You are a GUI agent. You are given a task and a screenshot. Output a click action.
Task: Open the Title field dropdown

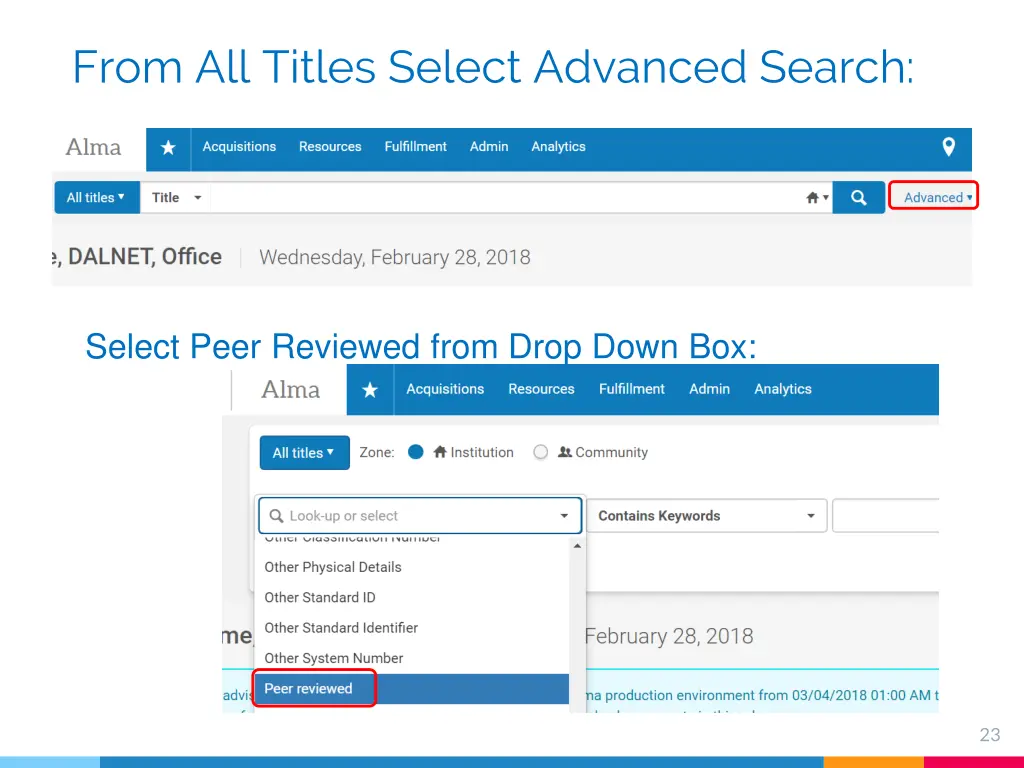[x=176, y=197]
